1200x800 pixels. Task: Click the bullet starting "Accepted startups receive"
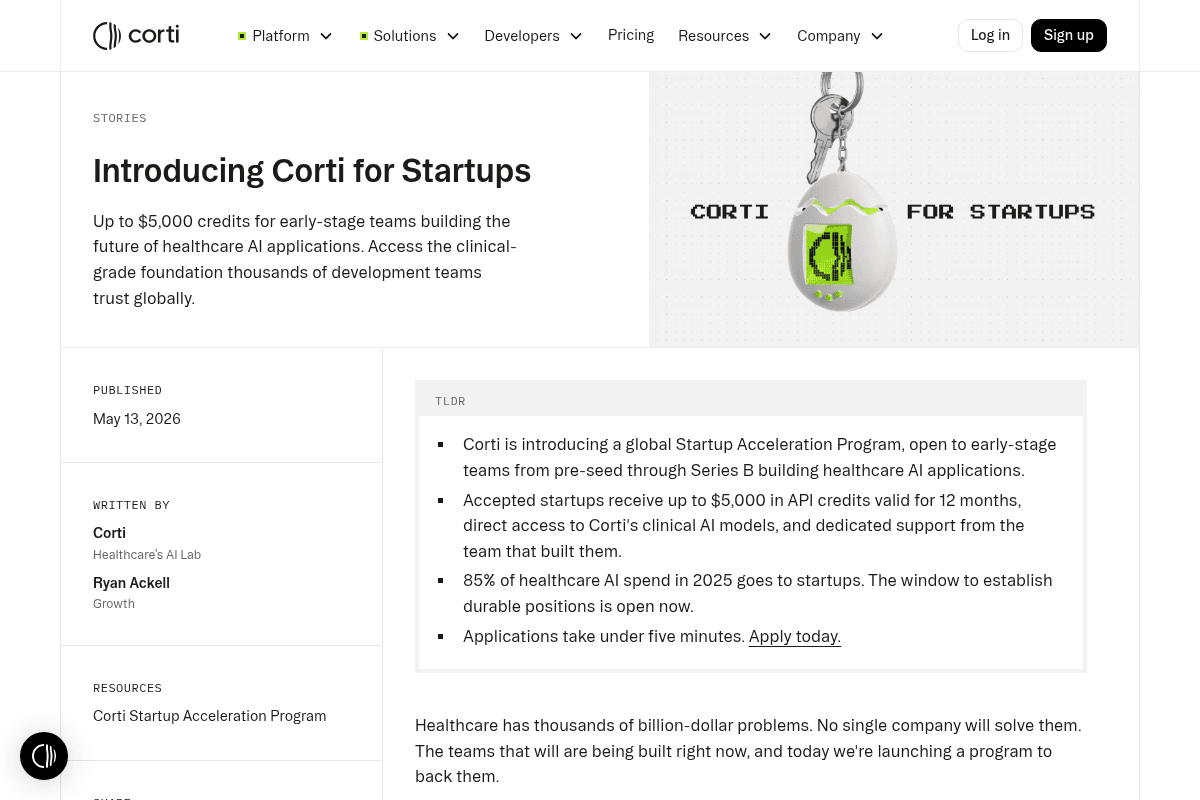pos(744,525)
